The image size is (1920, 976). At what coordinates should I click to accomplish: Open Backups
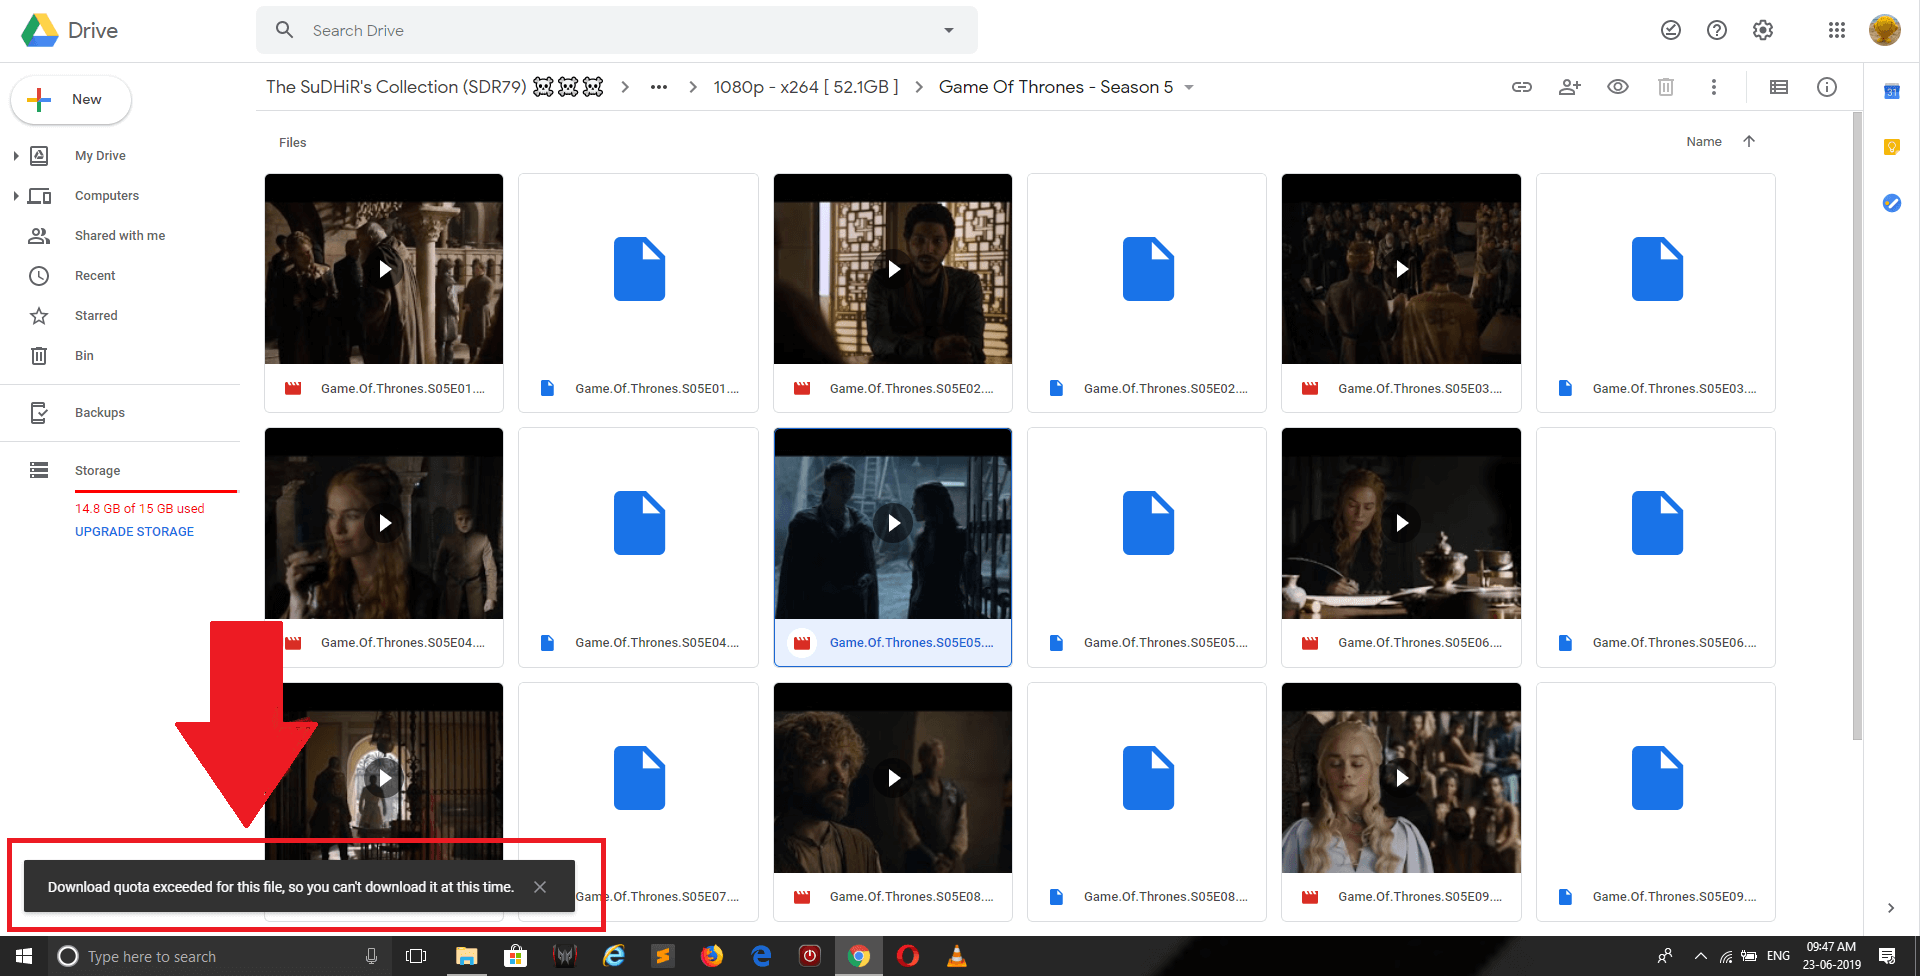(100, 413)
